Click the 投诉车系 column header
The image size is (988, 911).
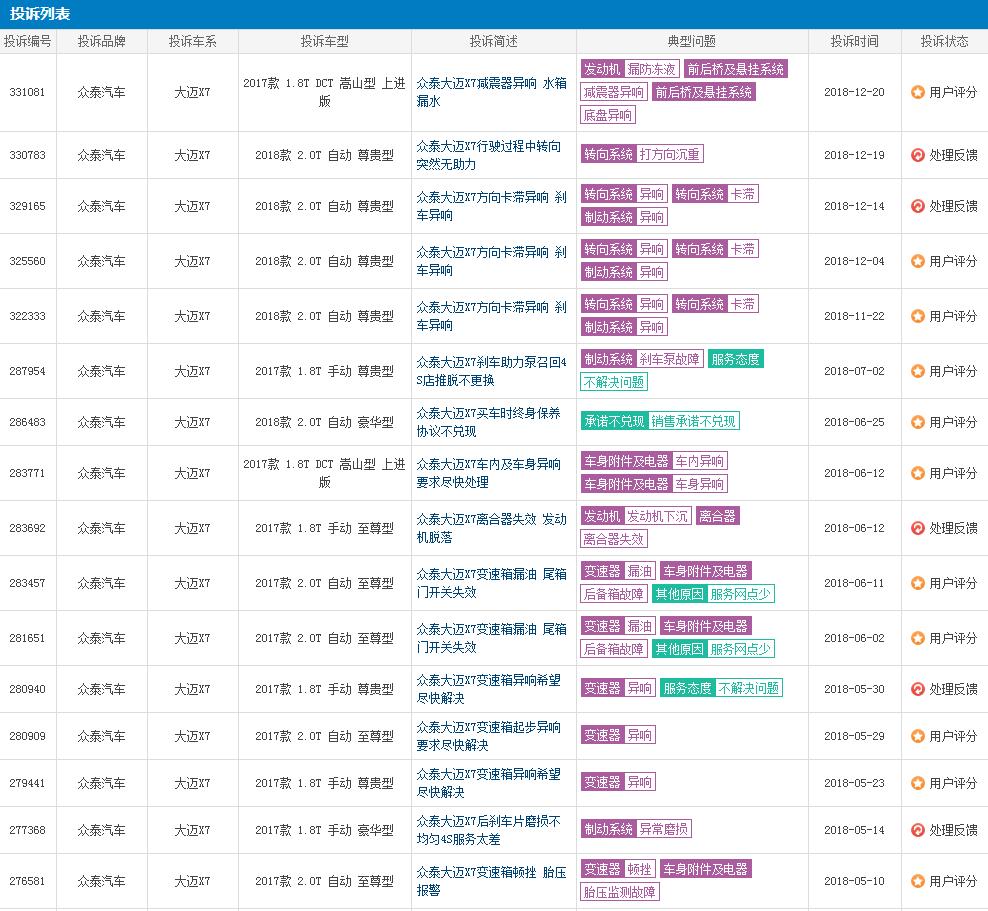point(192,42)
